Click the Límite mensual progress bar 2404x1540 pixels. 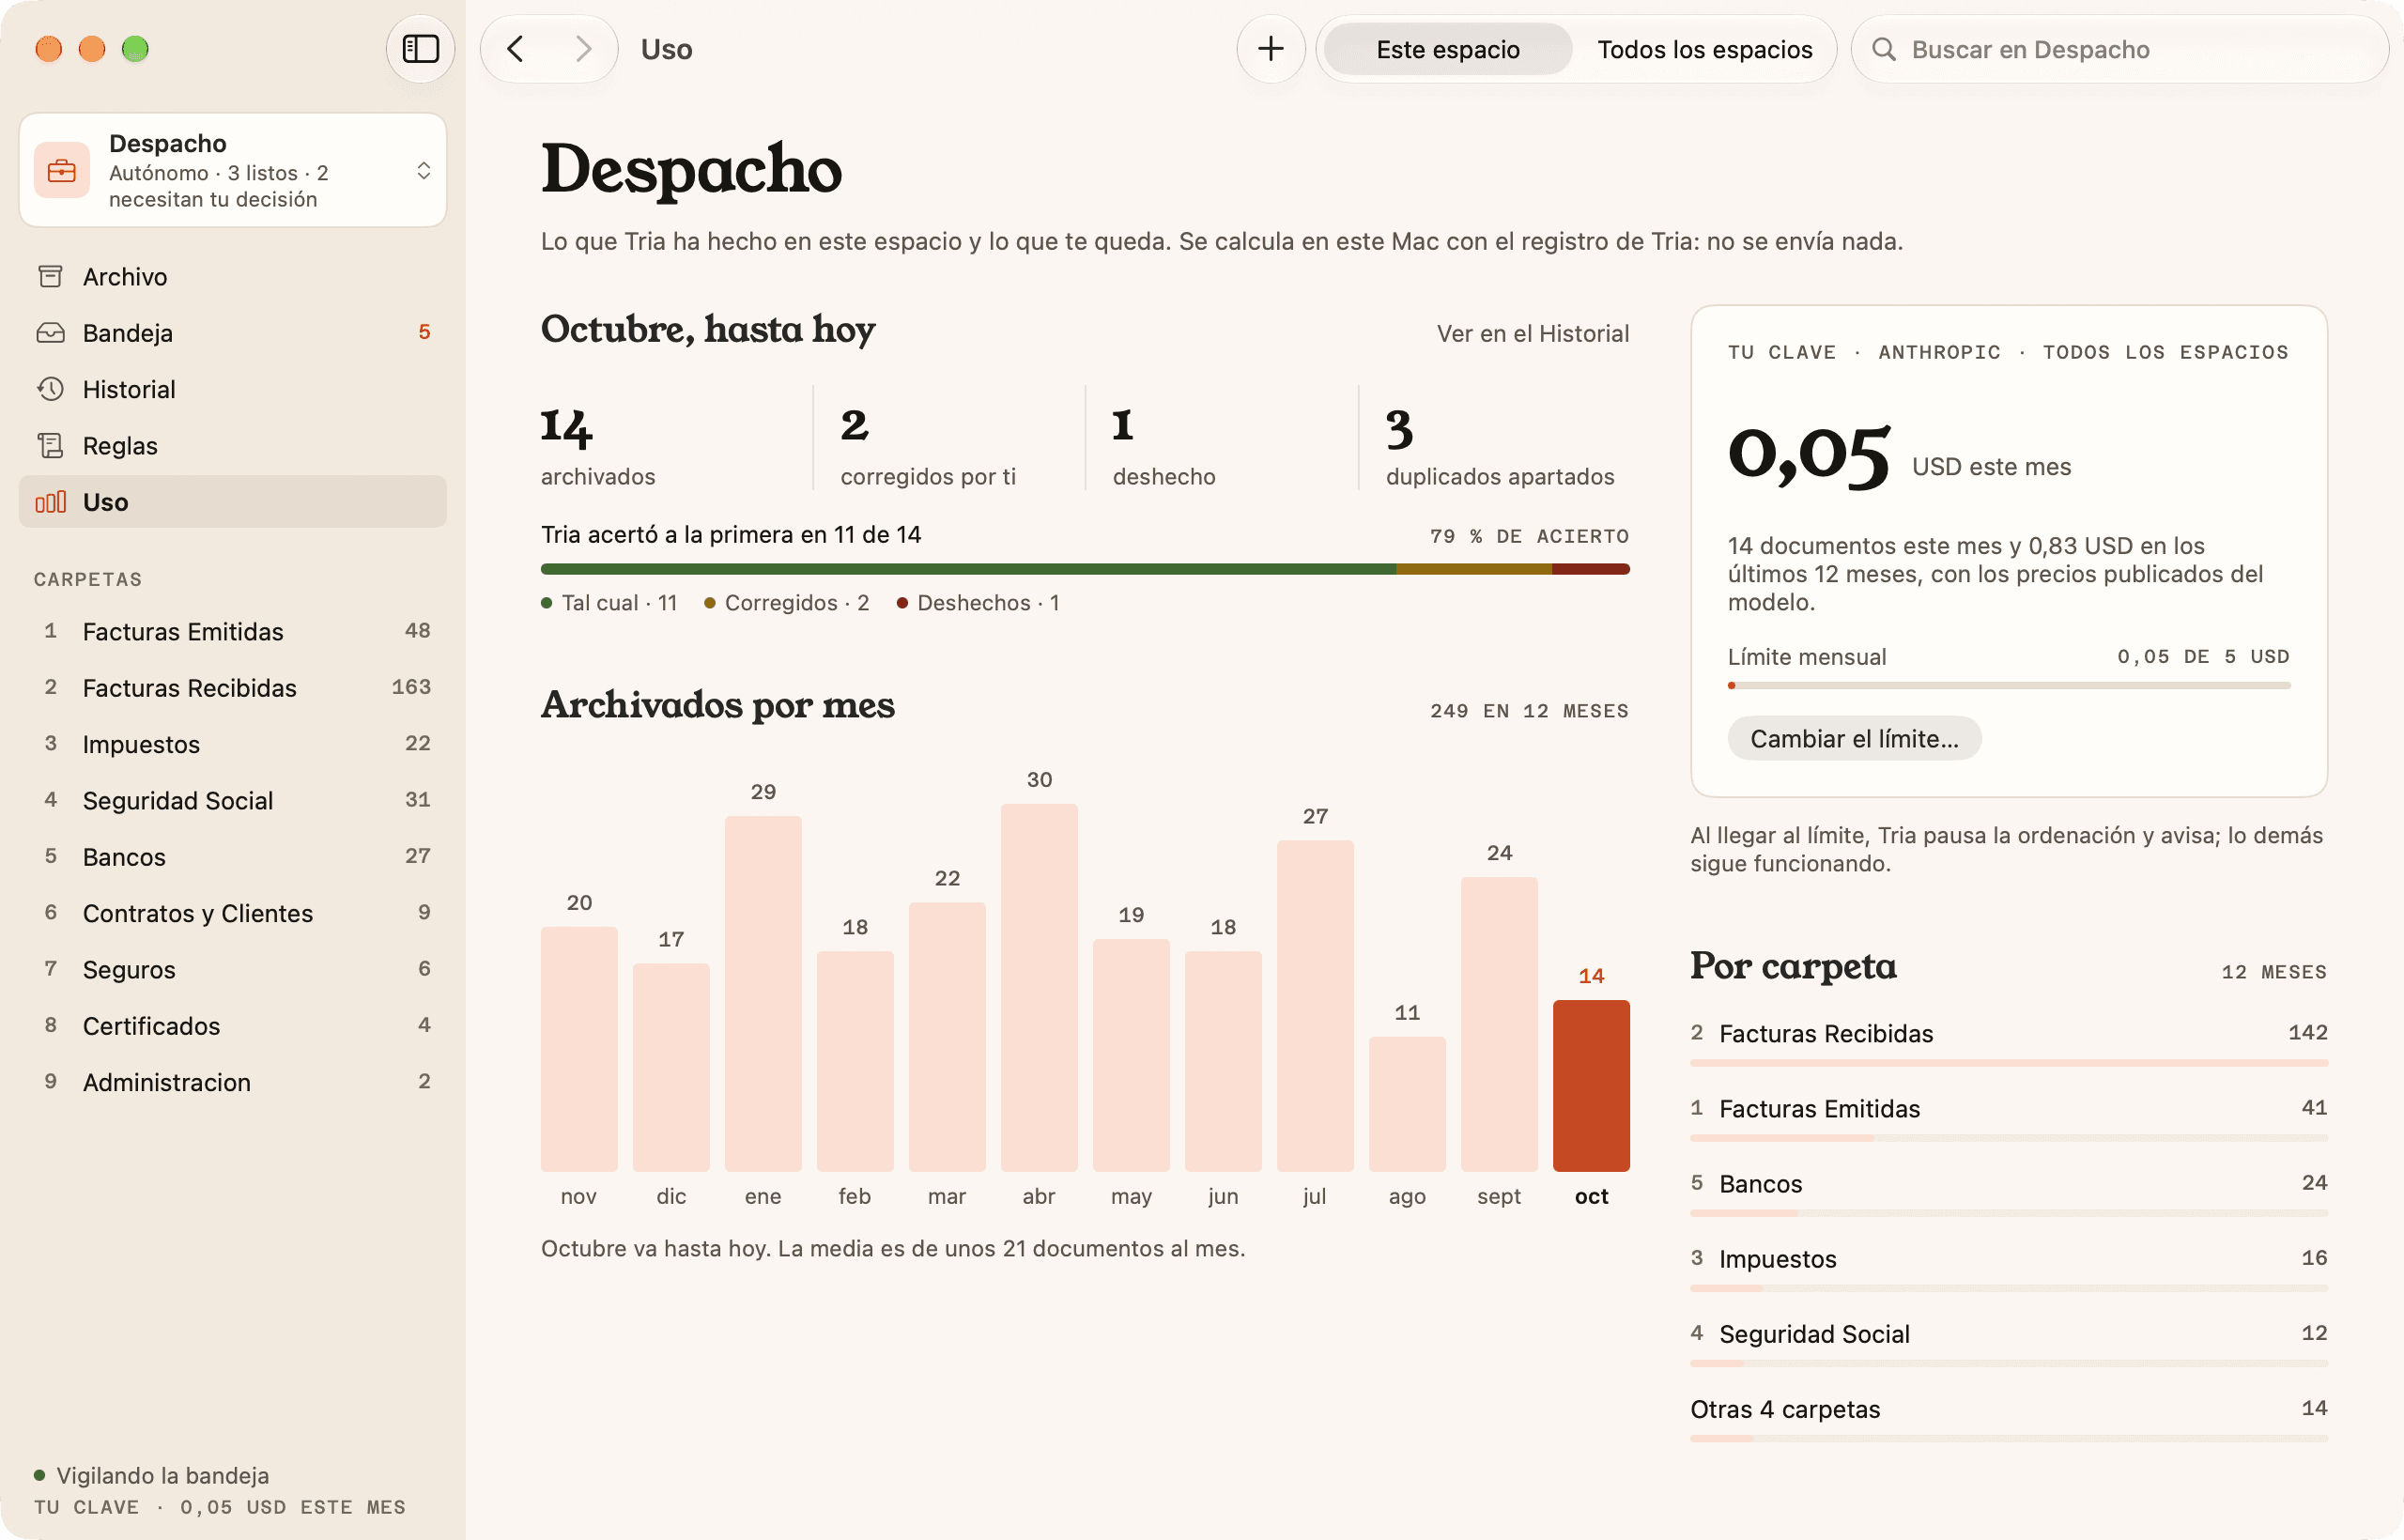2009,685
